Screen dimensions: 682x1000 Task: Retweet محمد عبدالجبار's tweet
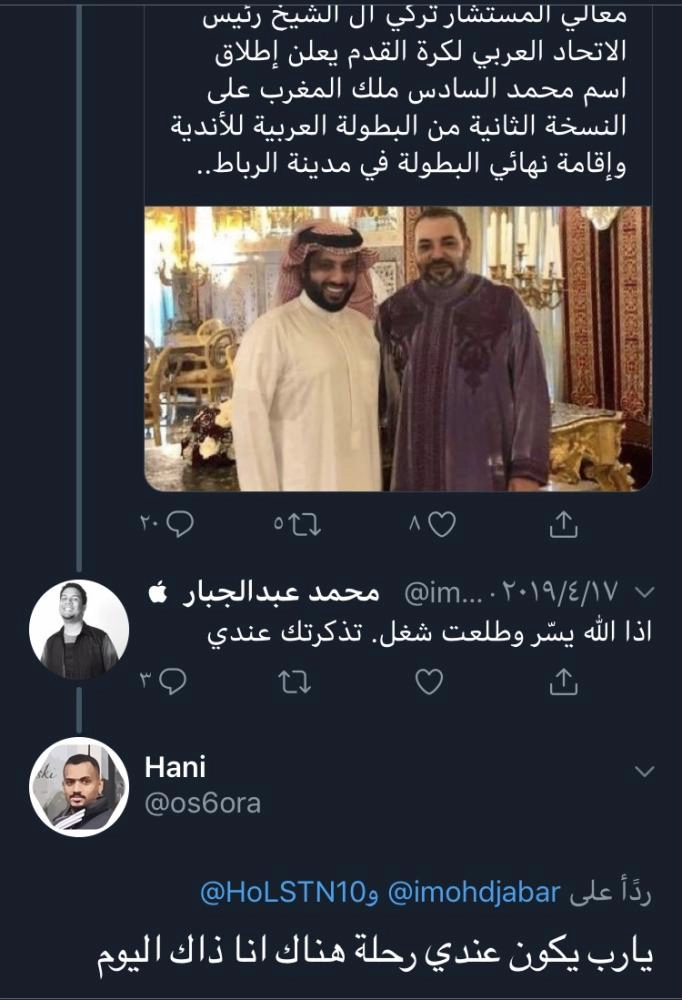point(298,682)
